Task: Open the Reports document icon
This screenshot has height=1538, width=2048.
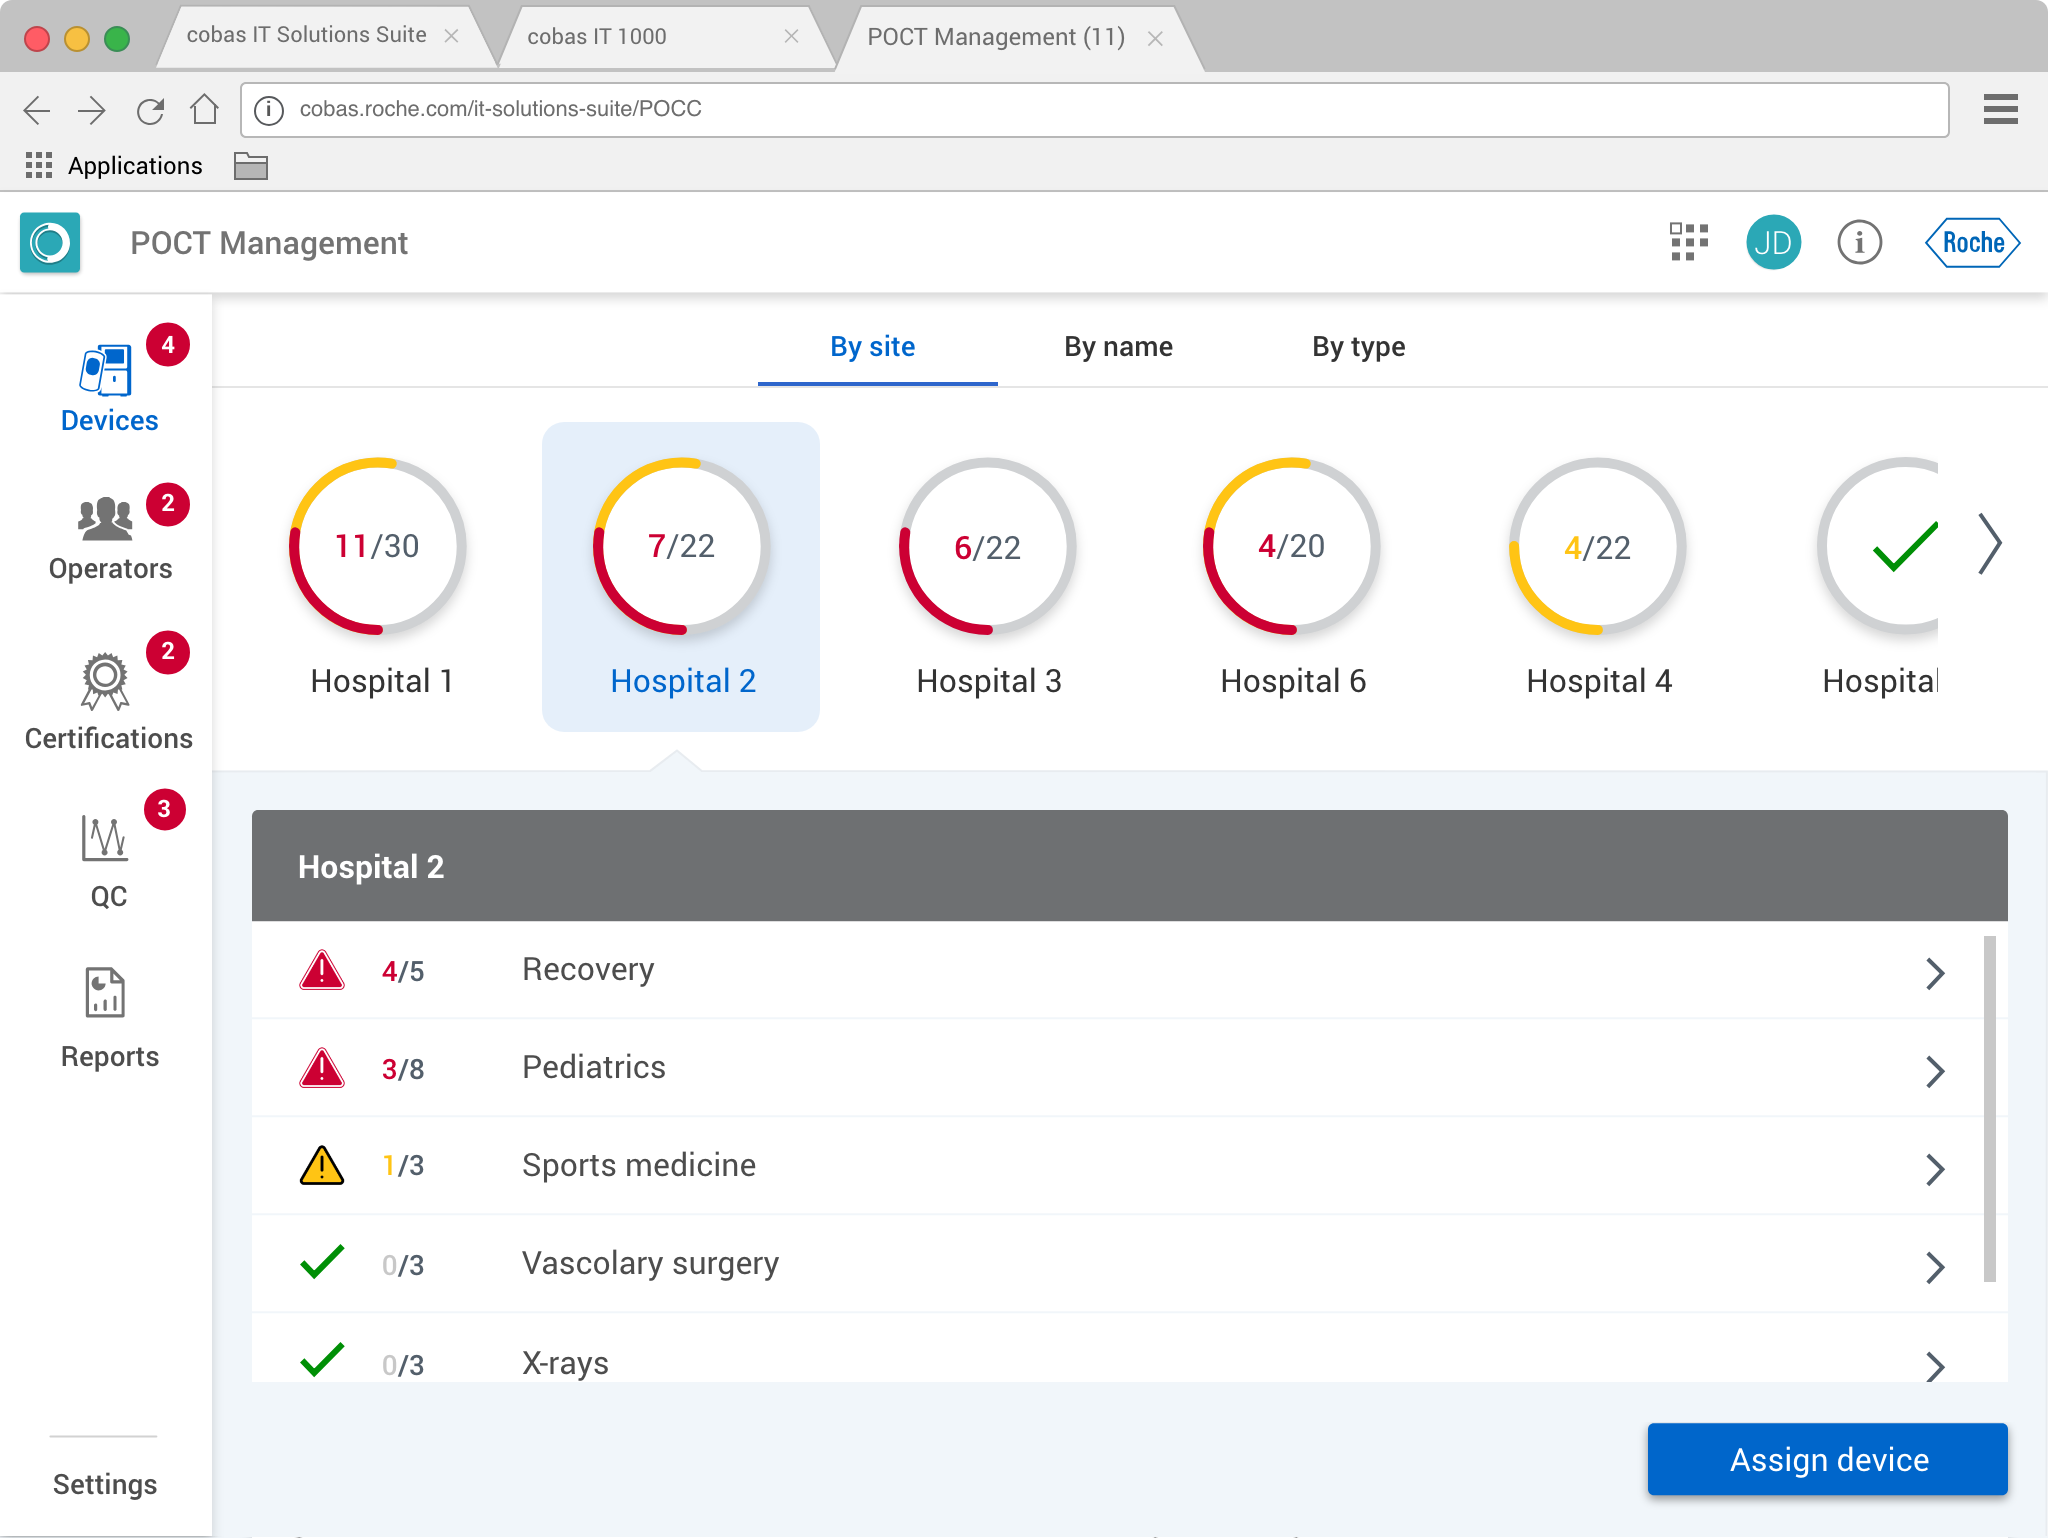Action: pyautogui.click(x=105, y=993)
